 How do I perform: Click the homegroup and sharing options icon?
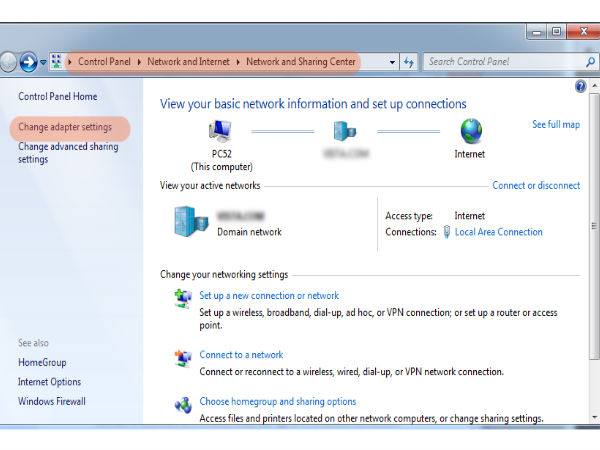pos(183,405)
